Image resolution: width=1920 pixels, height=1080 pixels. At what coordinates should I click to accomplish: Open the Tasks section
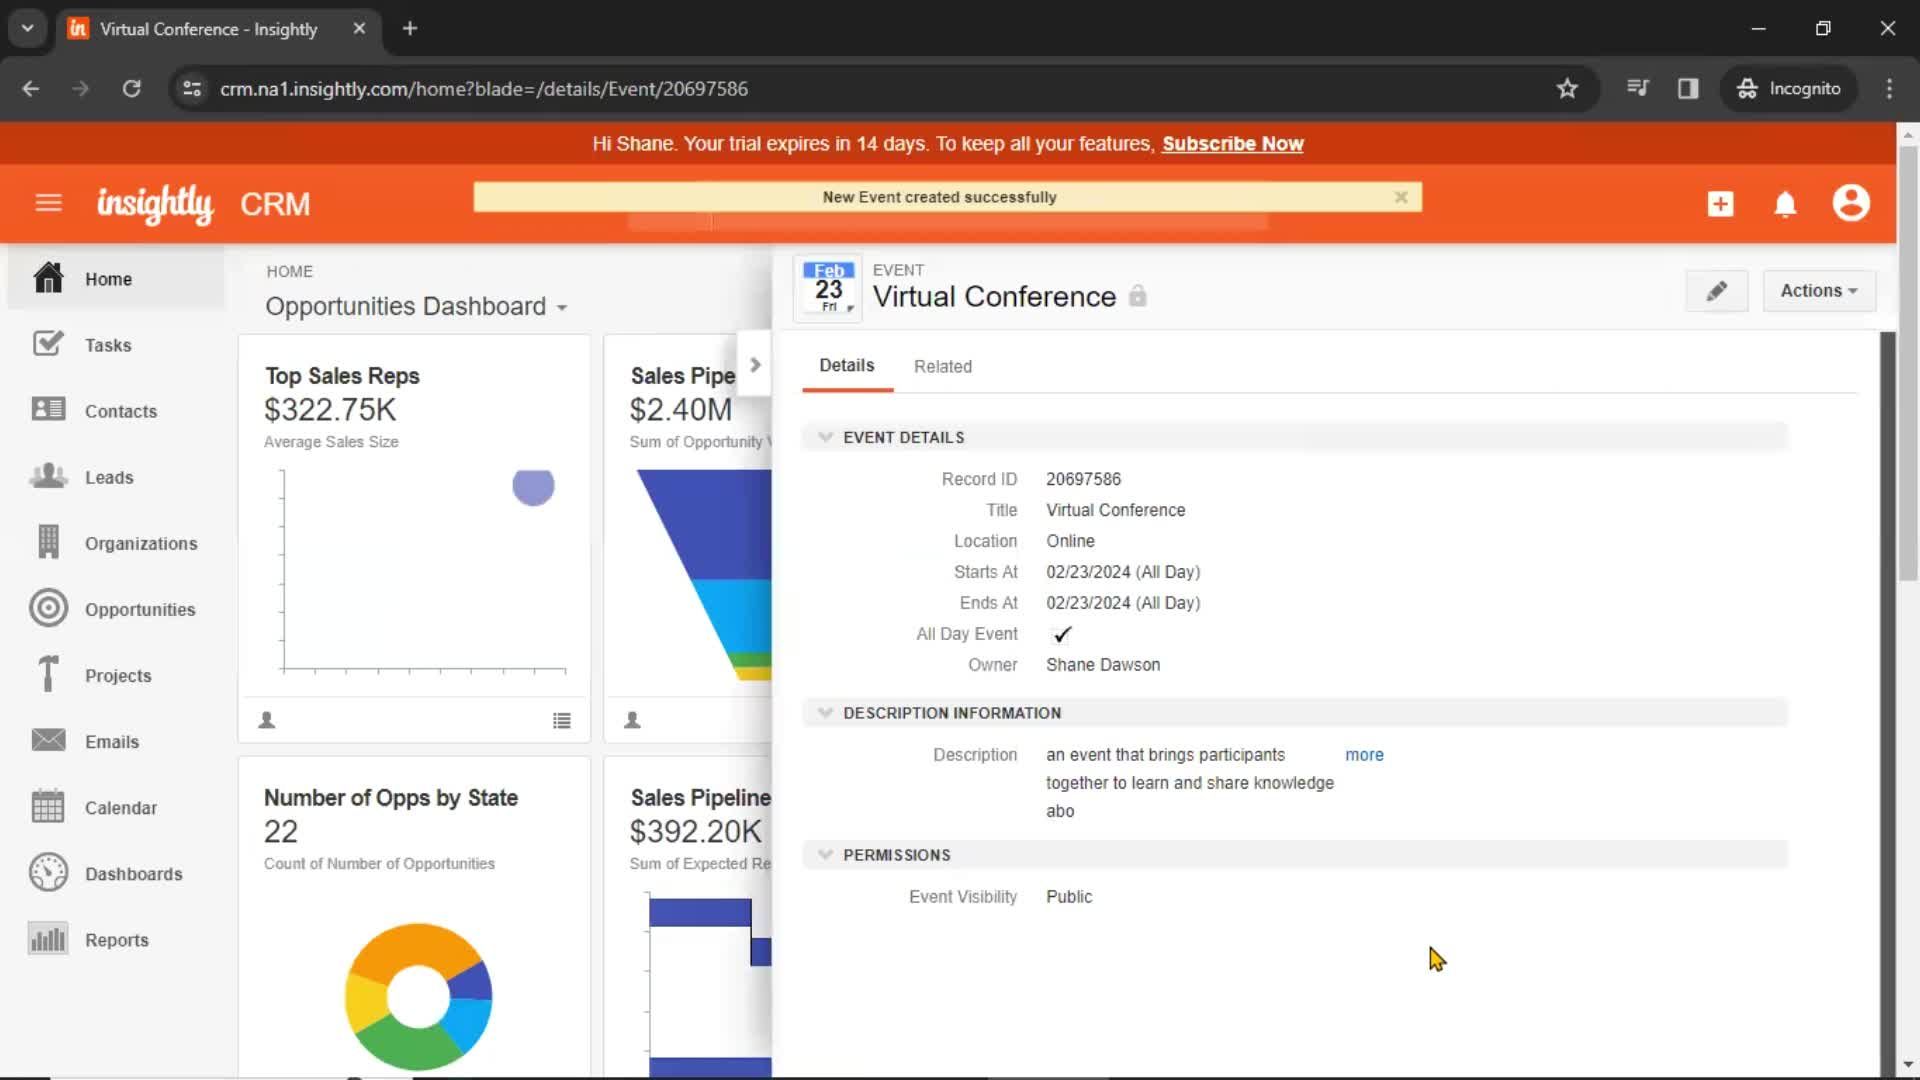[108, 344]
